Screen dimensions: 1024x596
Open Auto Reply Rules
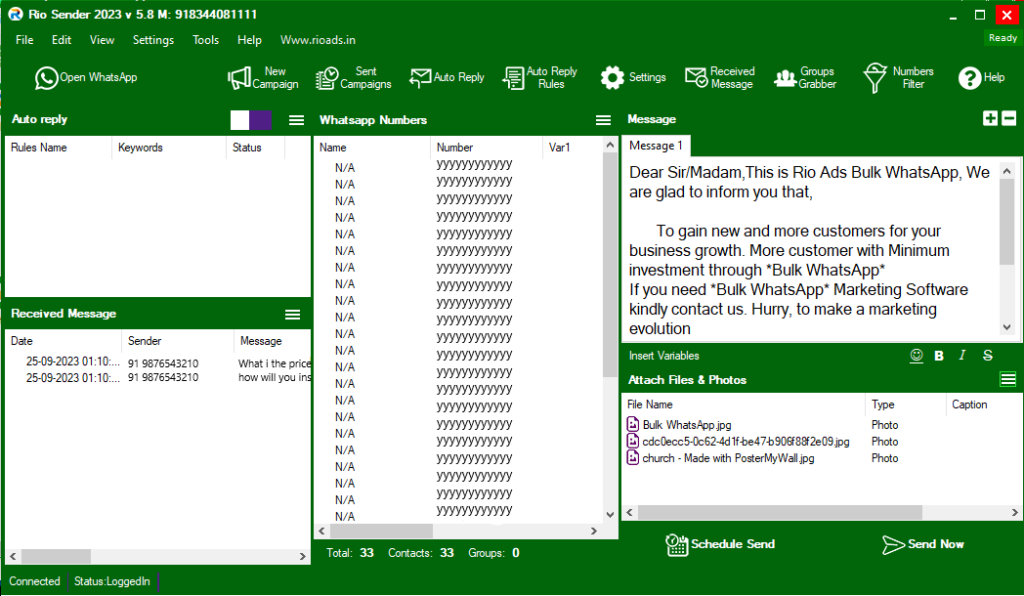(540, 78)
